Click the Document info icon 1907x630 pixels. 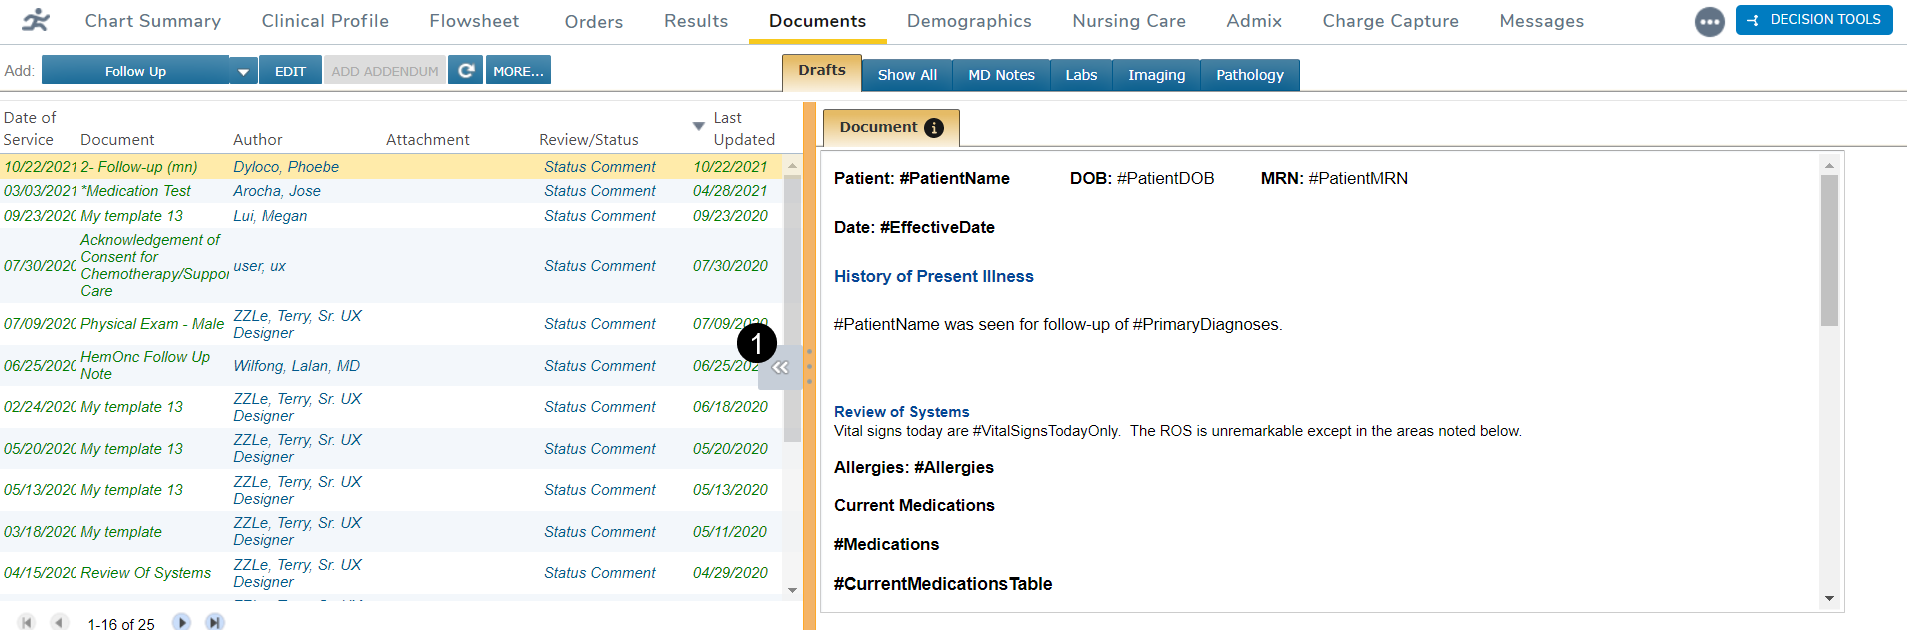(x=934, y=128)
